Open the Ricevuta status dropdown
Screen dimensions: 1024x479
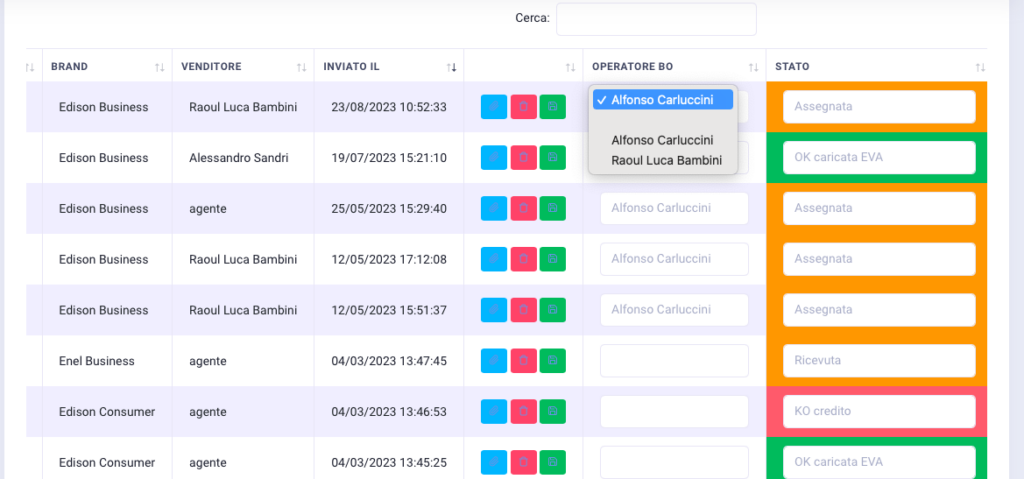879,361
